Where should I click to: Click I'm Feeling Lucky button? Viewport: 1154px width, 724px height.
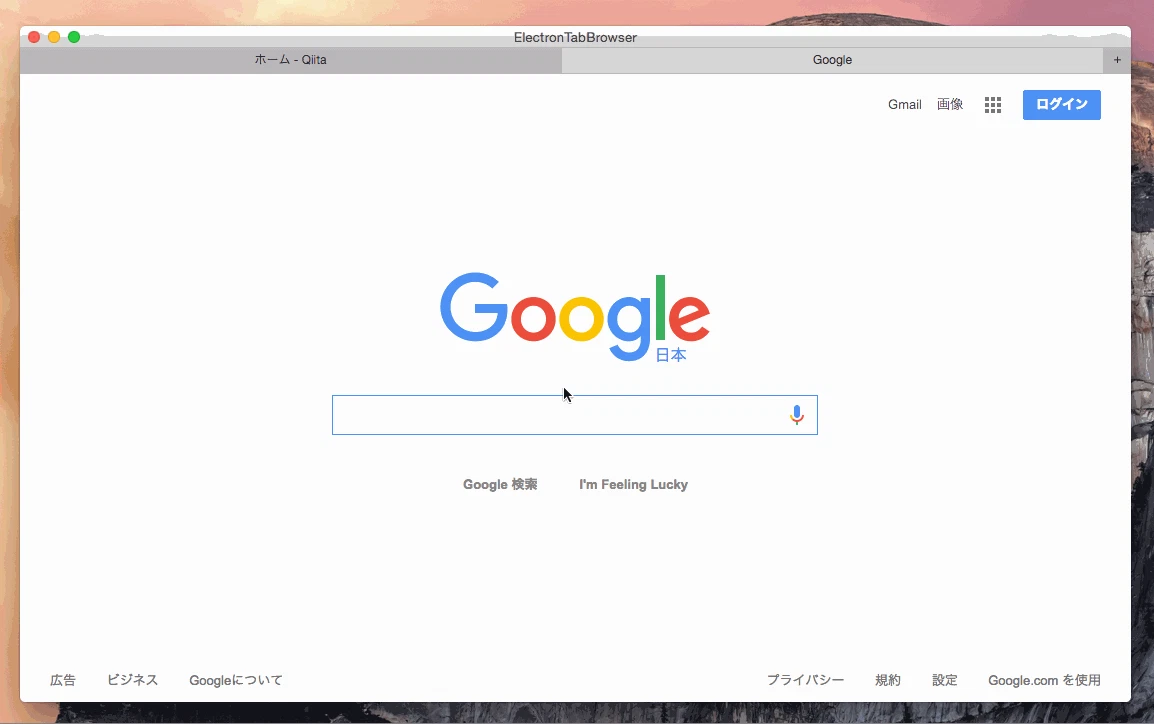pos(633,484)
